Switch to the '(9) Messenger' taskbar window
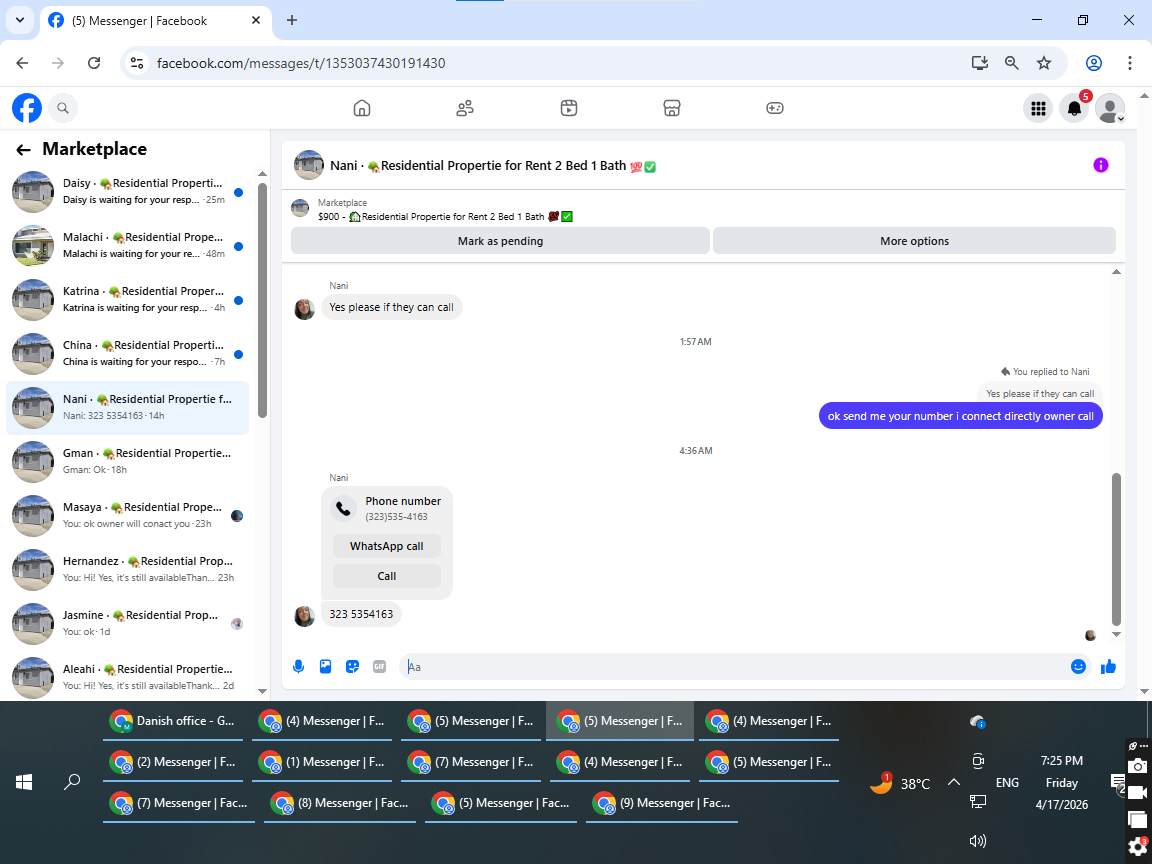The width and height of the screenshot is (1152, 864). [x=661, y=803]
